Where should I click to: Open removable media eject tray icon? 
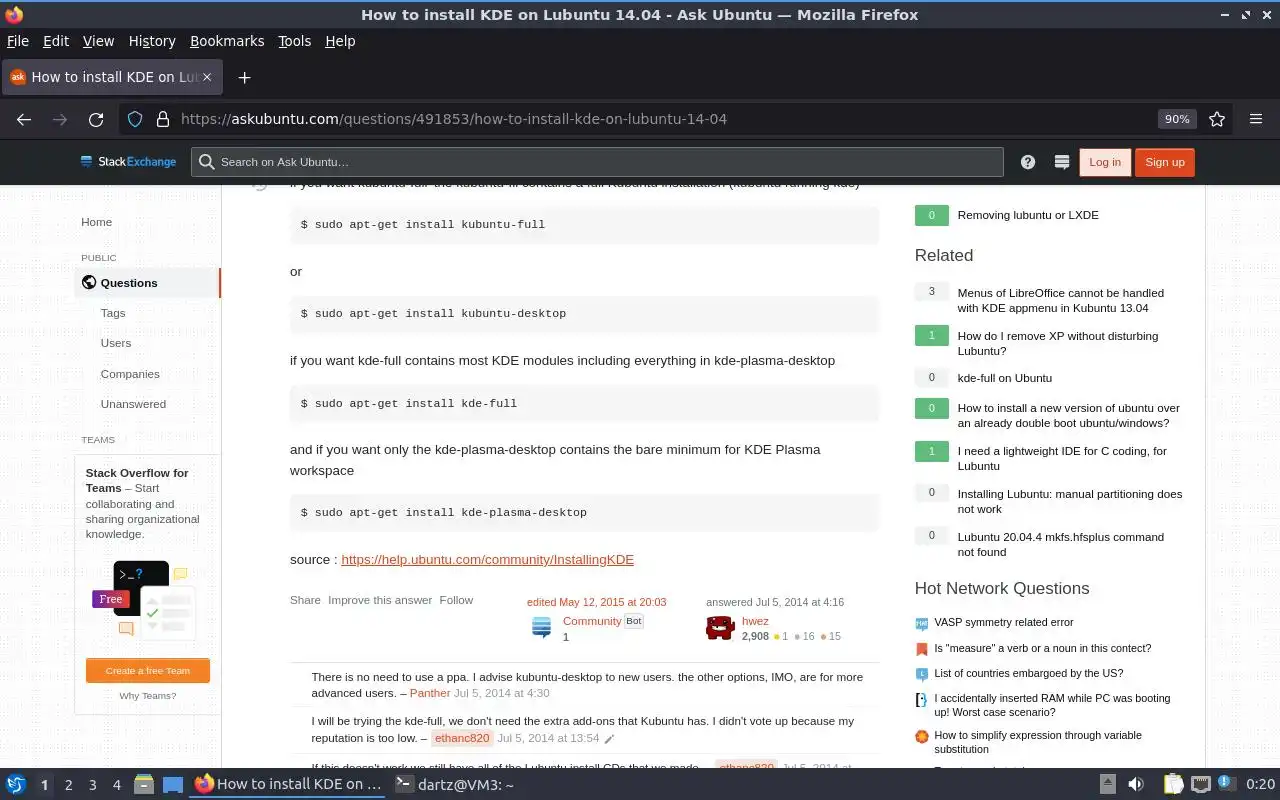tap(1108, 785)
